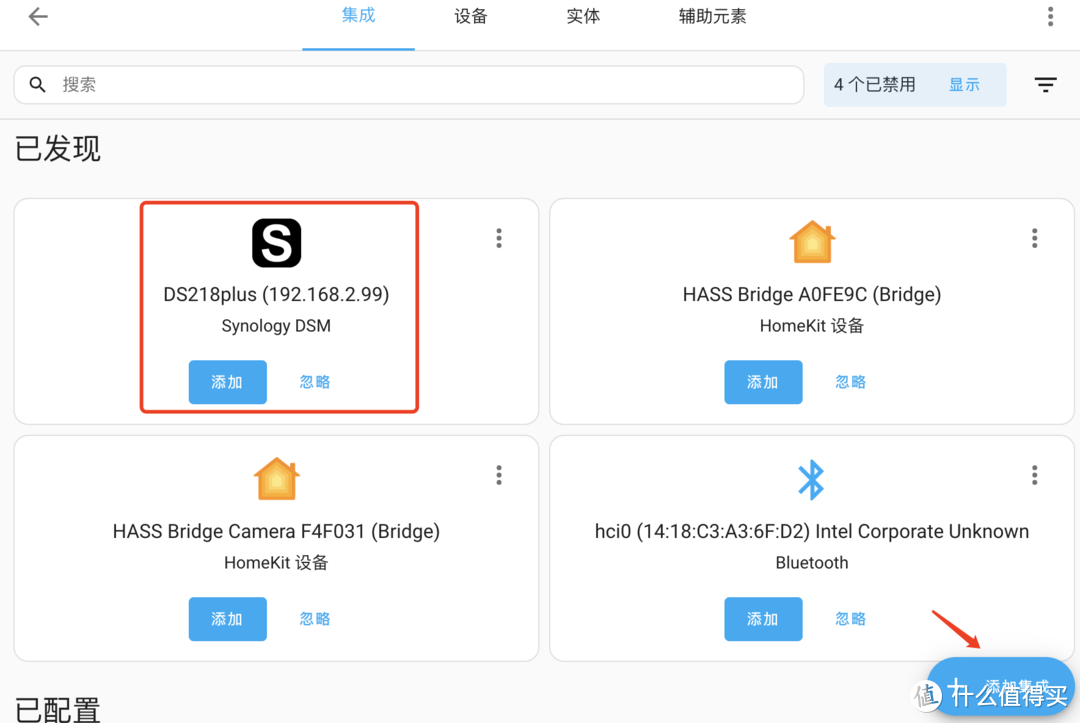The image size is (1080, 723).
Task: Open options menu on HASS Bridge A0FE9C card
Action: [1034, 238]
